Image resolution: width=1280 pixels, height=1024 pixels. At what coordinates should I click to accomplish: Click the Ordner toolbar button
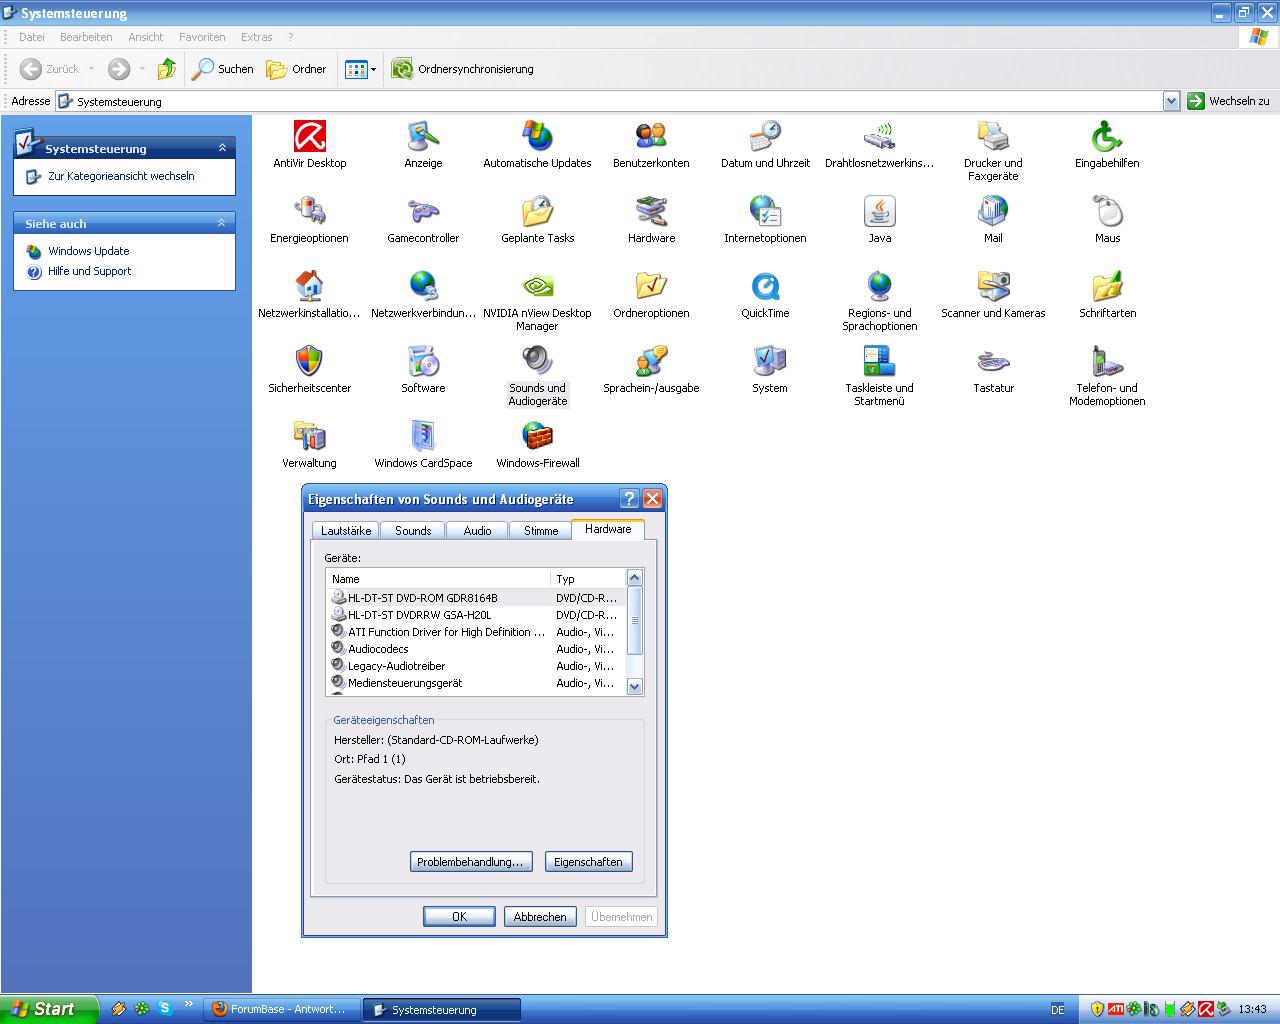point(296,69)
